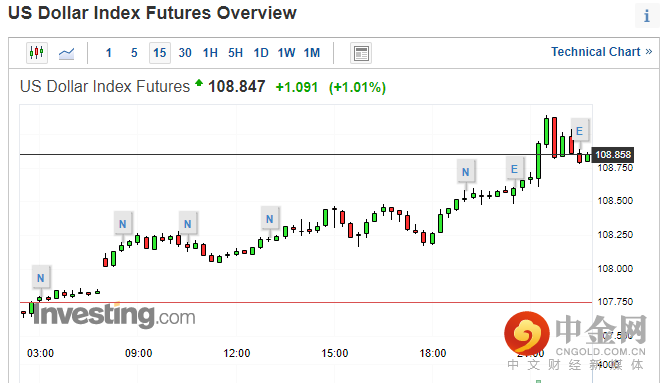This screenshot has width=661, height=383.
Task: Select the 1W interval
Action: coord(286,53)
